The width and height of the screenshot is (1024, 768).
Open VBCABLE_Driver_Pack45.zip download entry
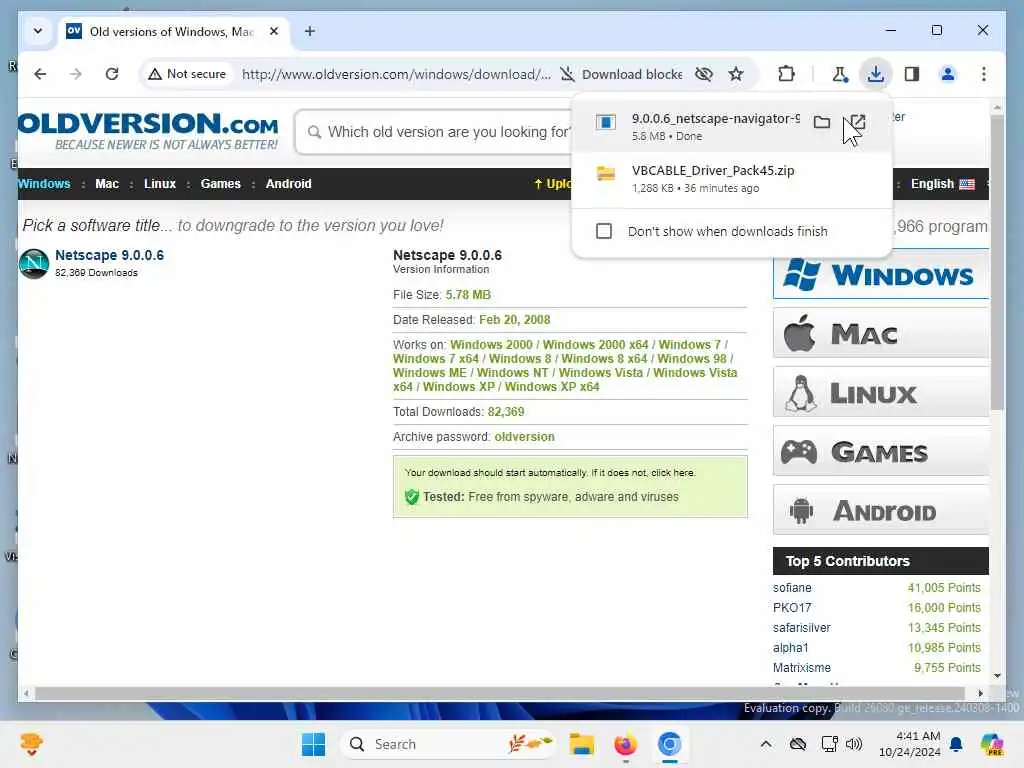click(x=731, y=179)
